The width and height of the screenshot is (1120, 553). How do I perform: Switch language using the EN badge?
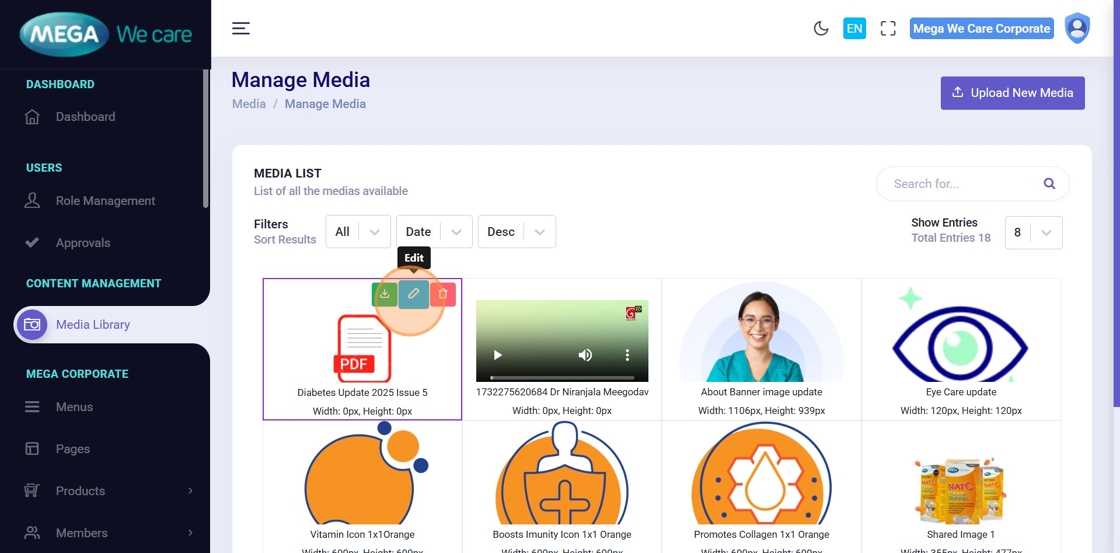coord(854,28)
